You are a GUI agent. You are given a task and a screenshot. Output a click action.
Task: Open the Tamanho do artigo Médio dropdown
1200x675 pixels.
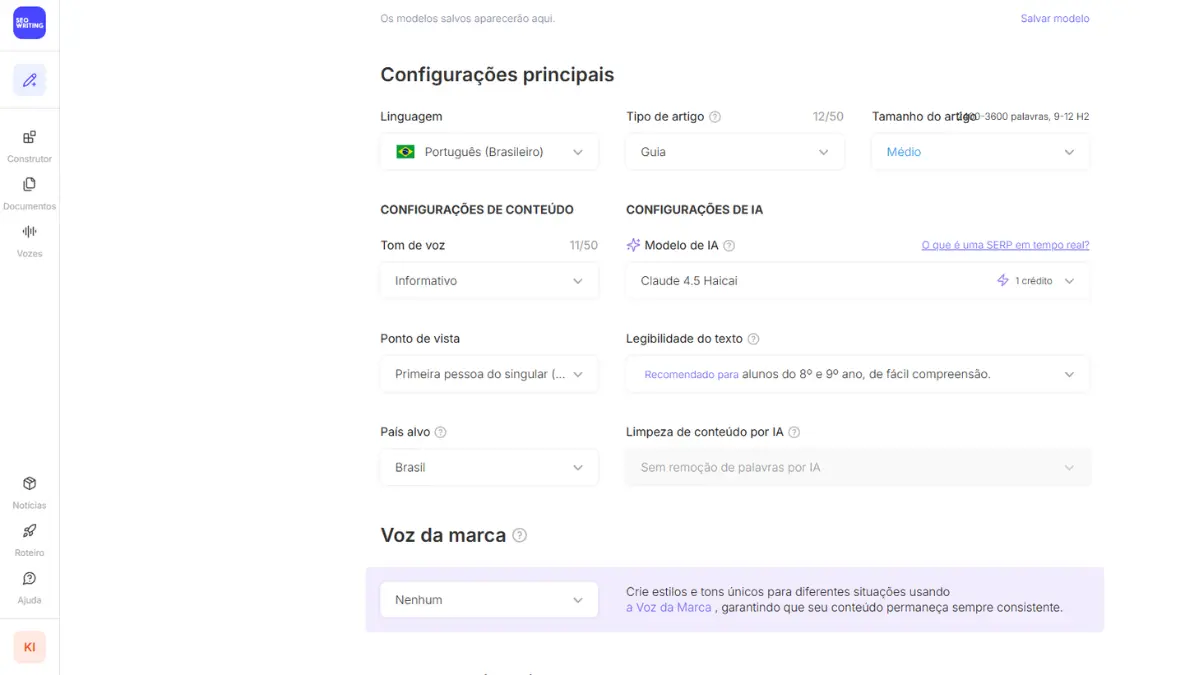980,152
